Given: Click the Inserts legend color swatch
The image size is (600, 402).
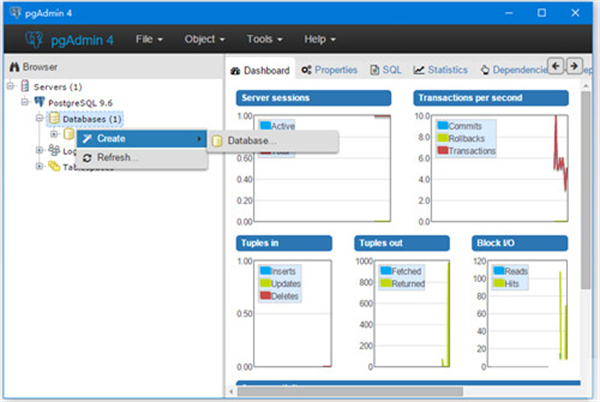Looking at the screenshot, I should click(x=266, y=271).
